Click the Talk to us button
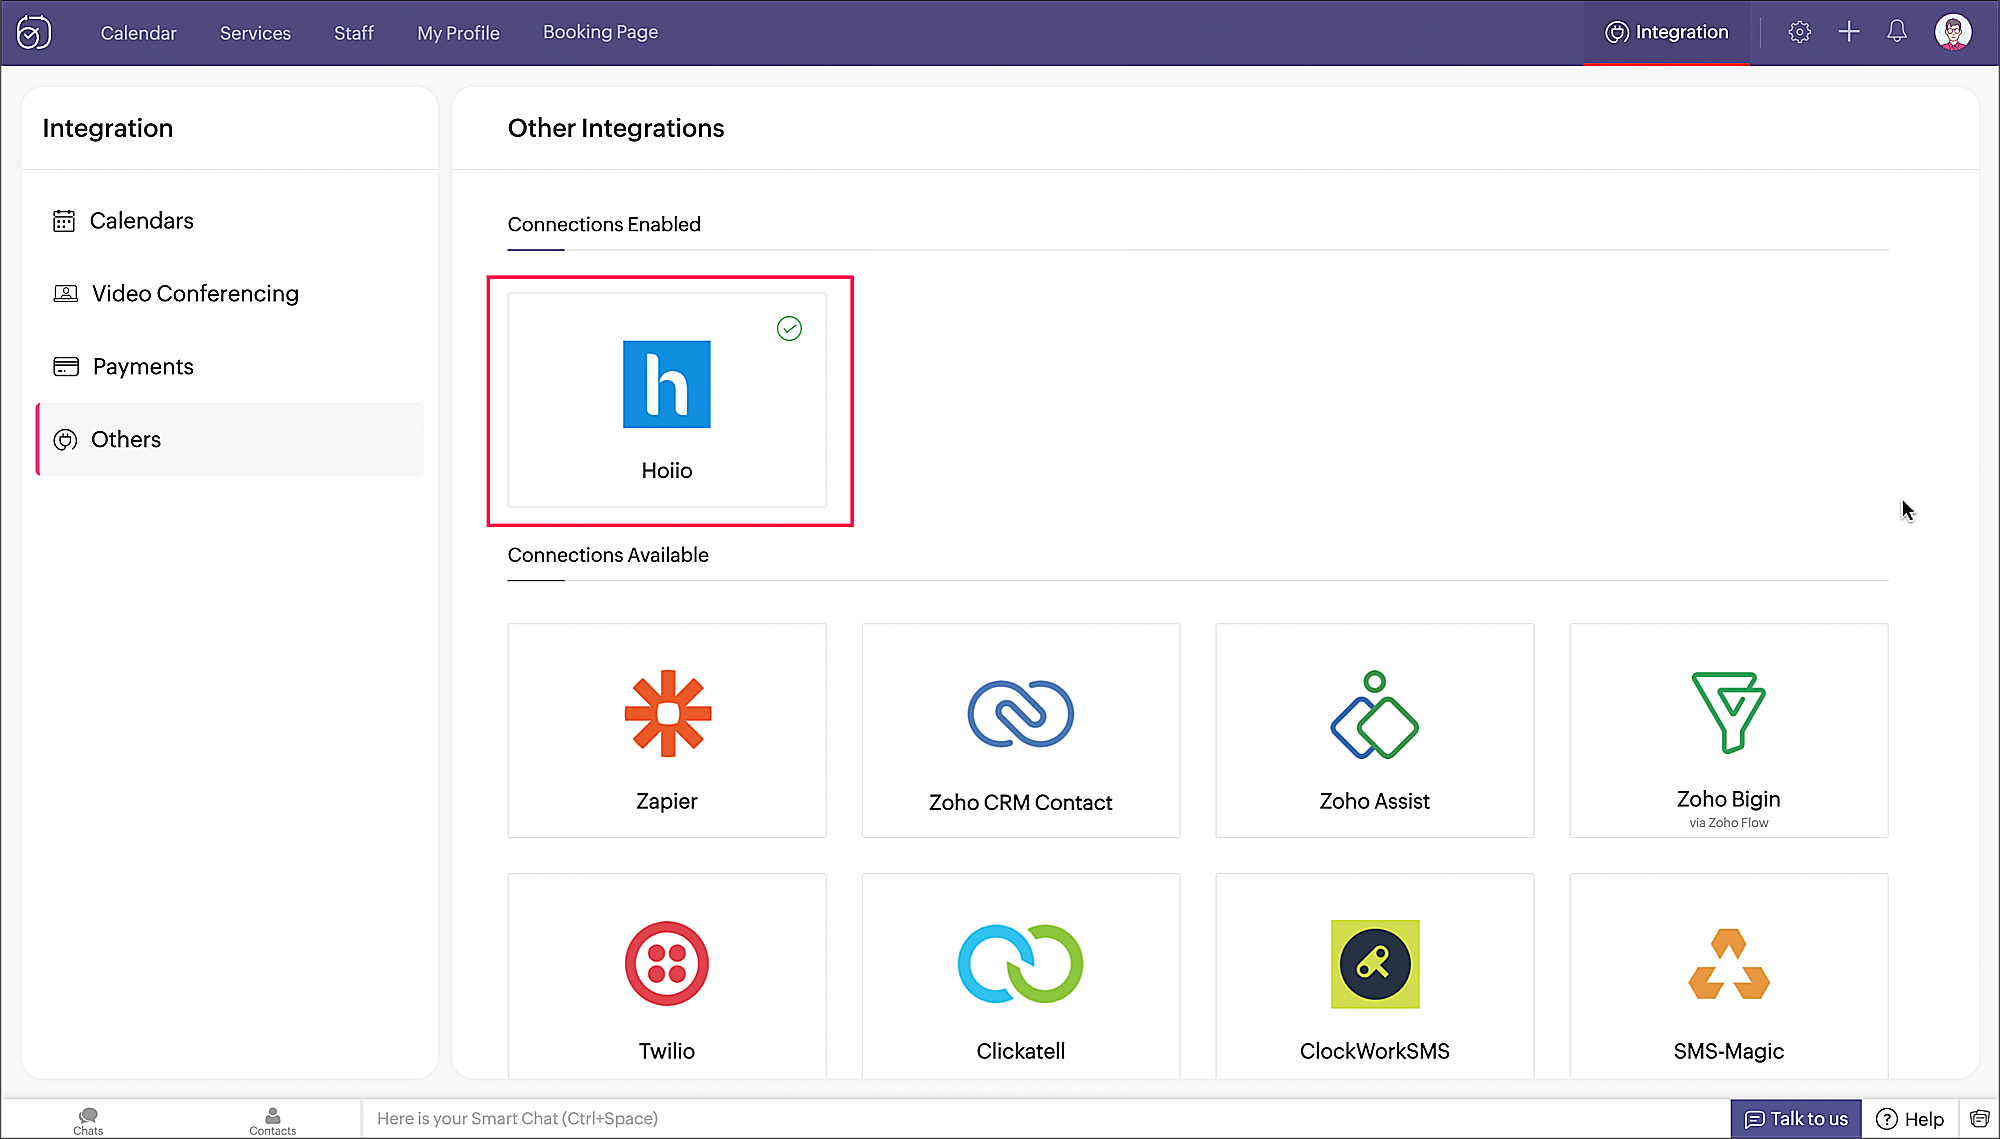2000x1139 pixels. tap(1796, 1118)
